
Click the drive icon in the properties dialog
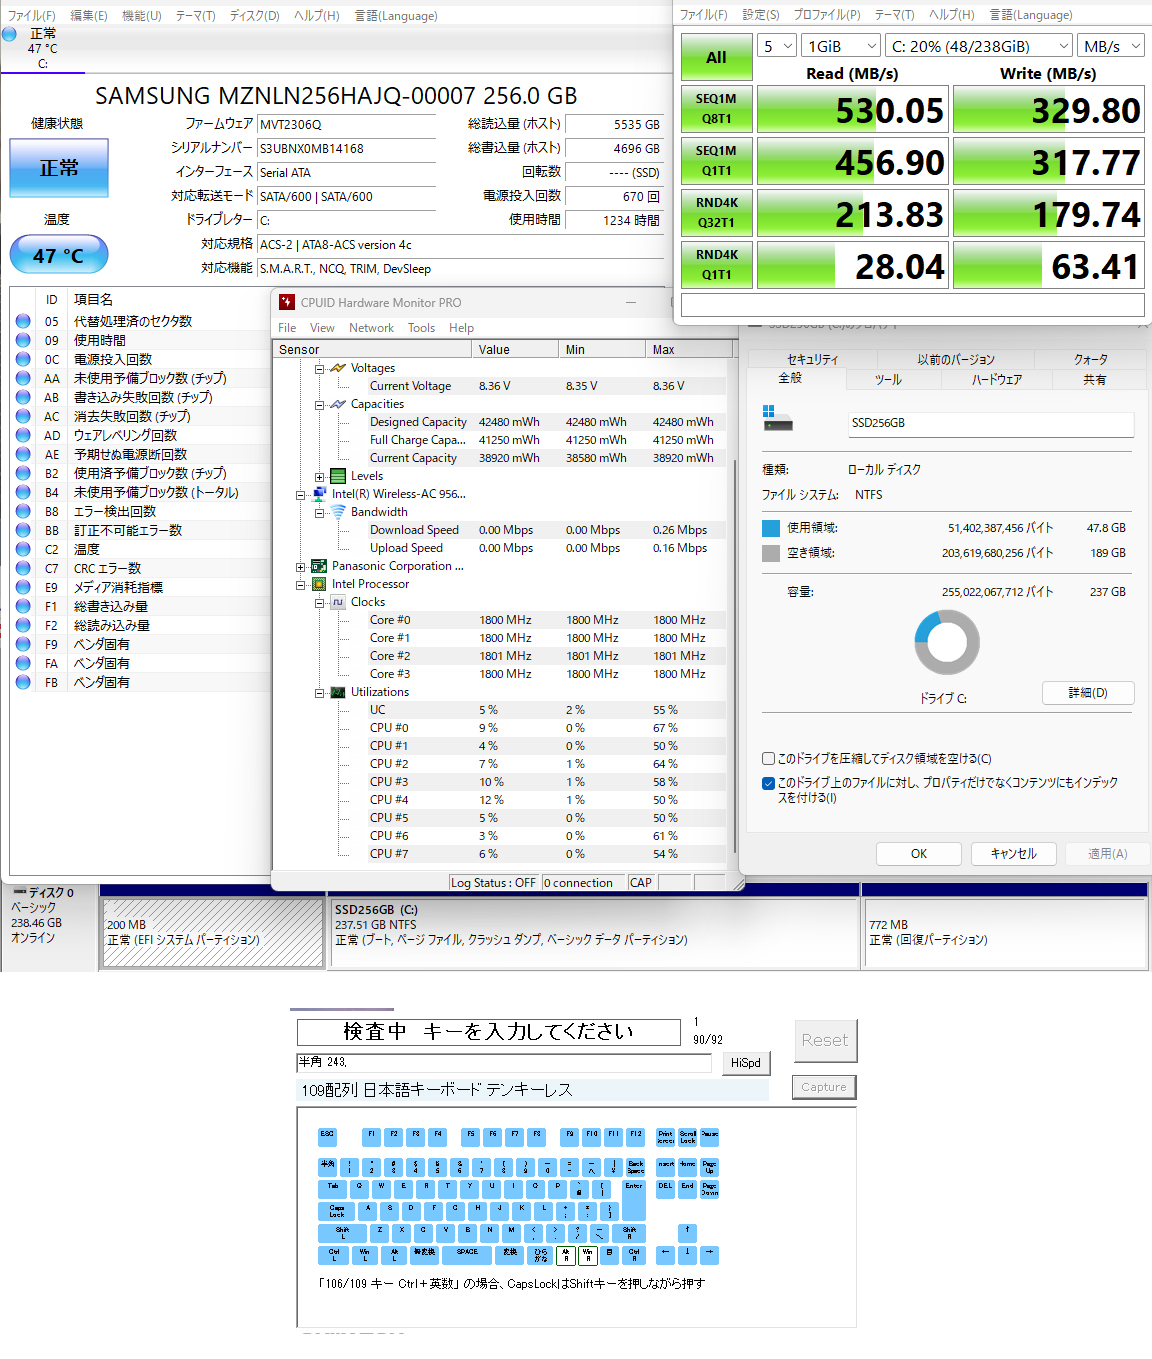pos(777,419)
